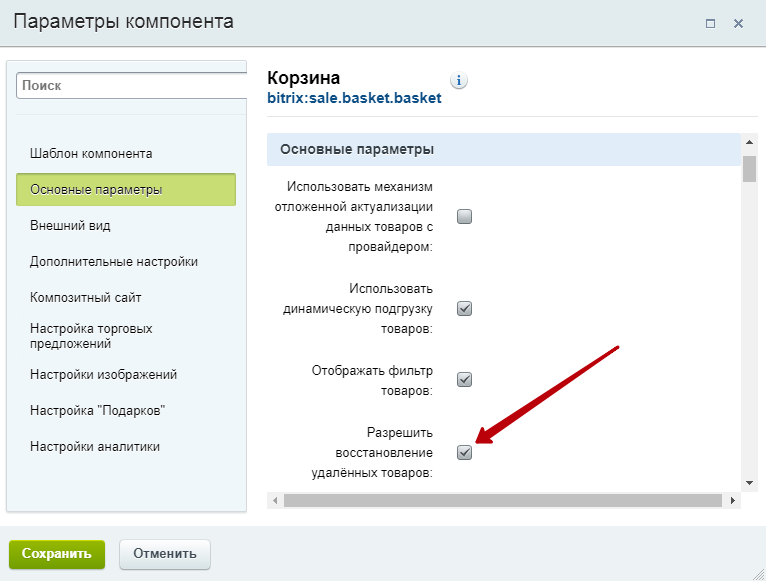The width and height of the screenshot is (766, 581).
Task: Click the vertical scrollbar down arrow
Action: tap(749, 482)
